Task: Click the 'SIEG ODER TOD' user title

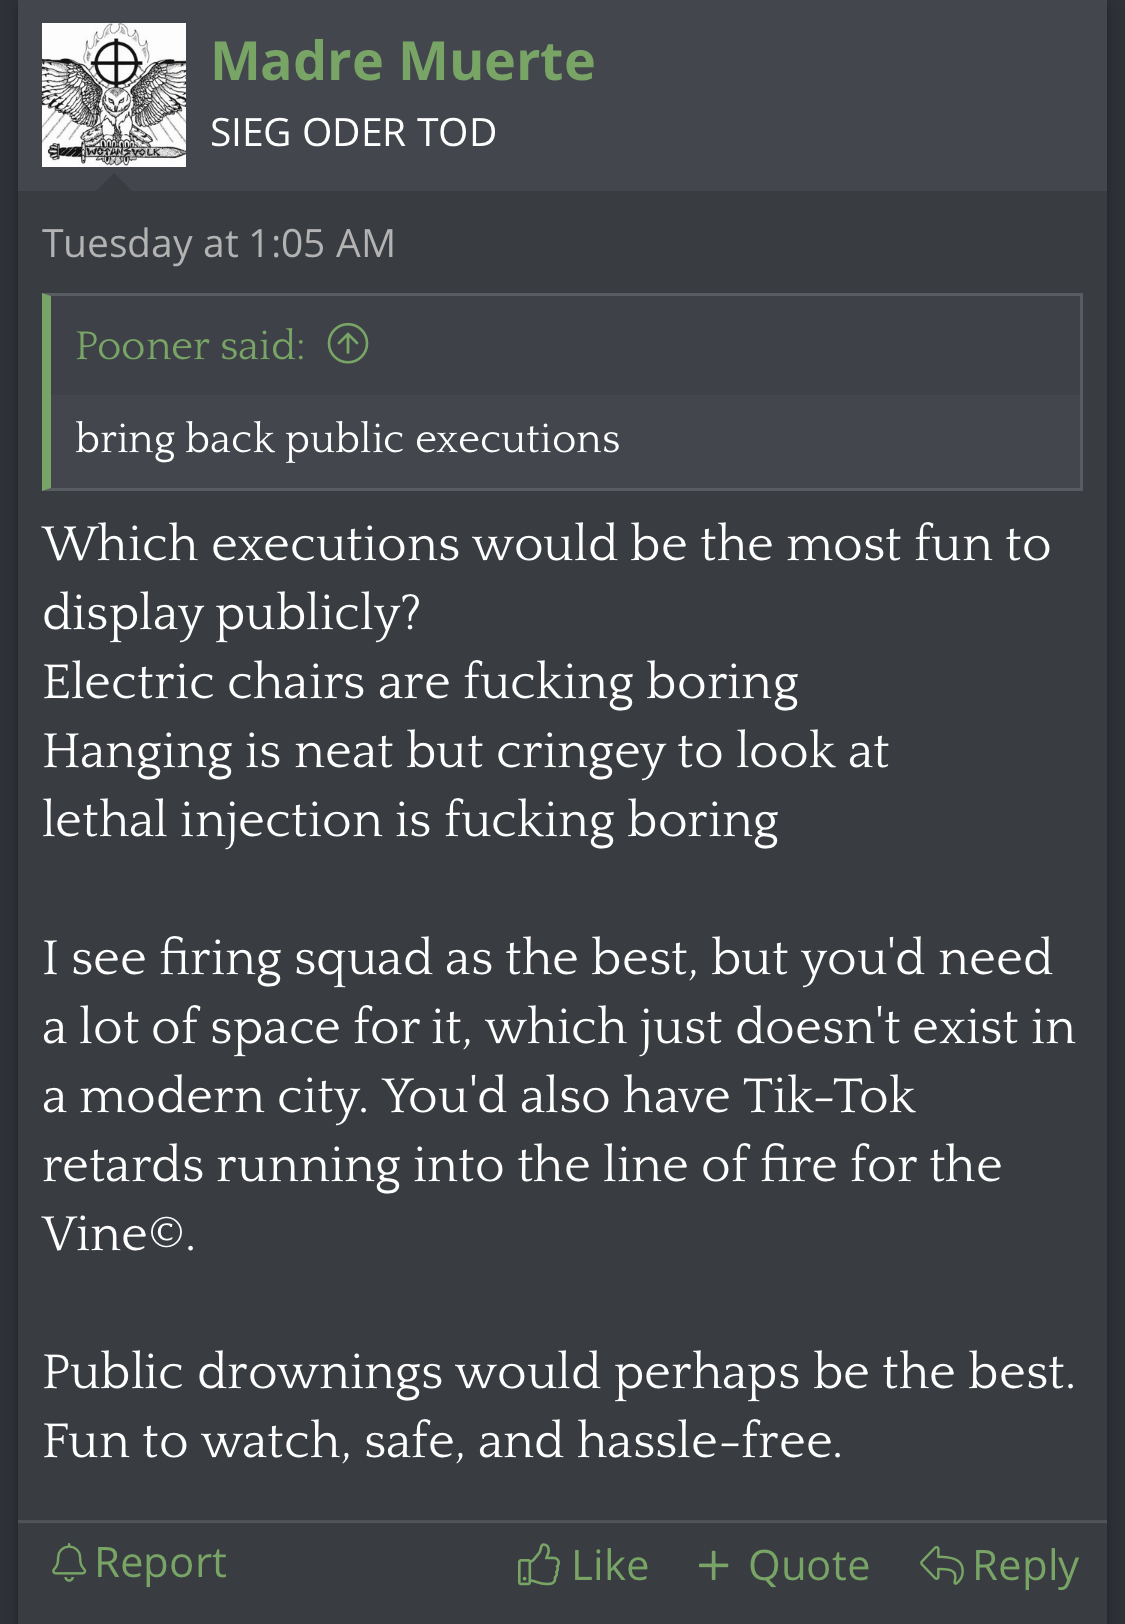Action: pos(353,132)
